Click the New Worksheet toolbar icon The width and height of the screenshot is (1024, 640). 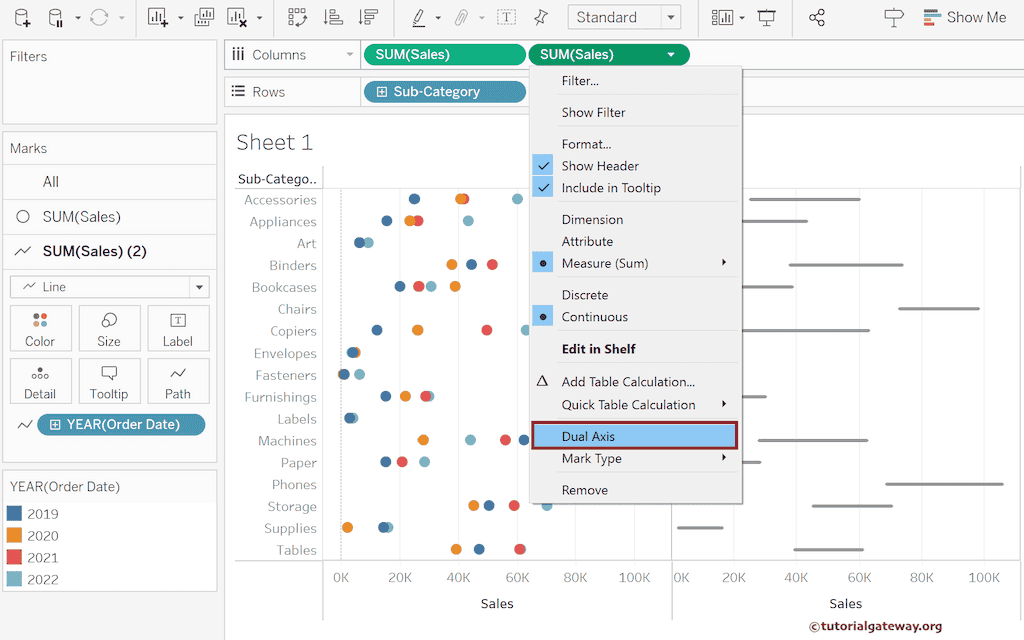pos(157,18)
